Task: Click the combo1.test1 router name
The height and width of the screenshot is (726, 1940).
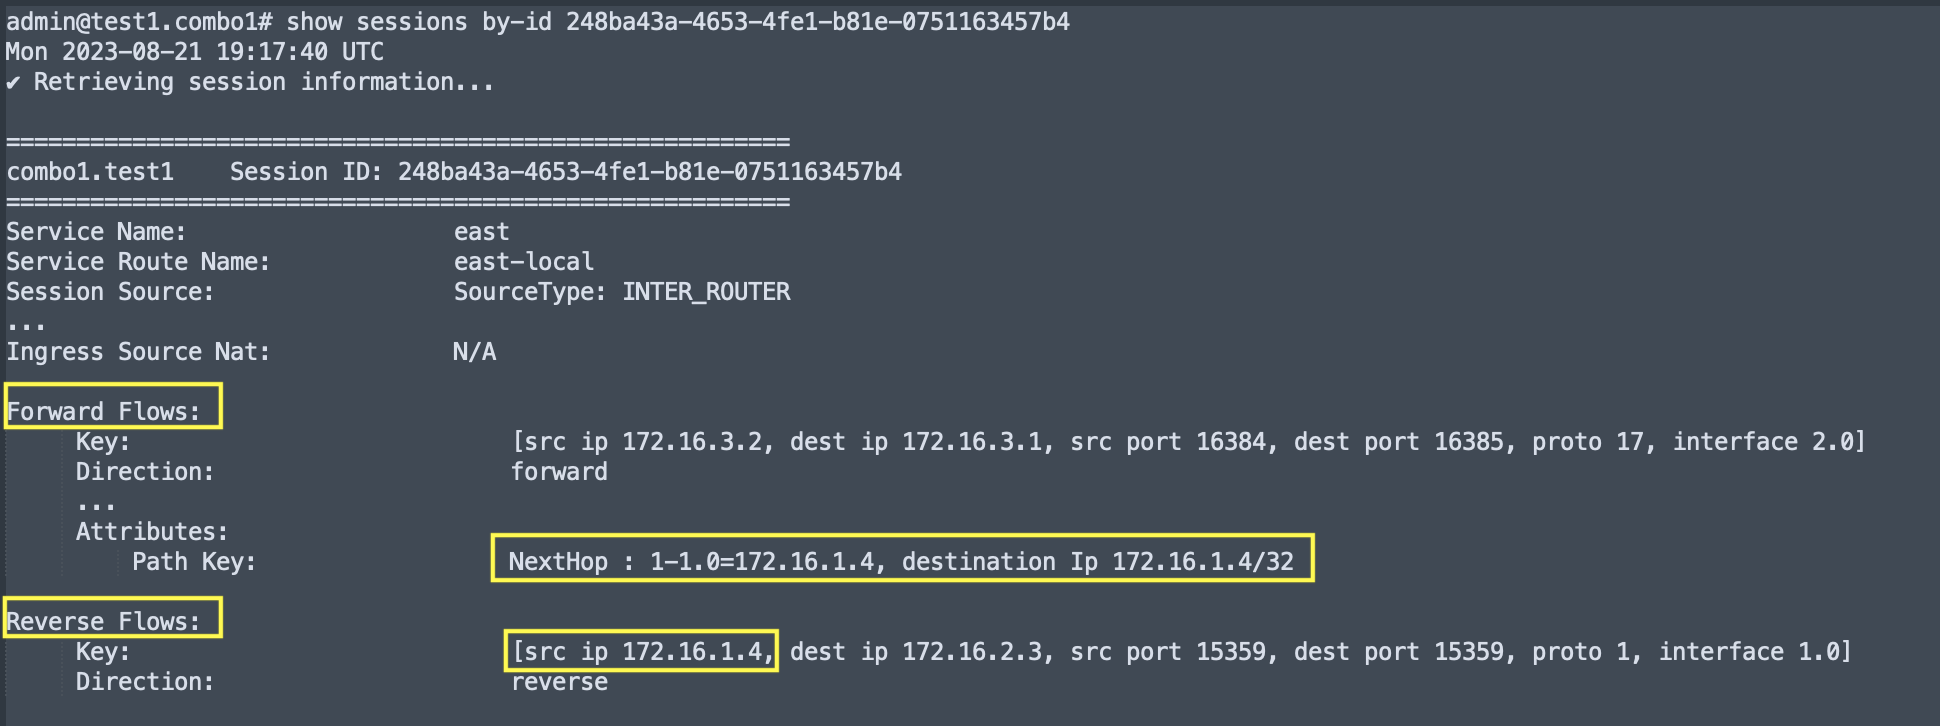Action: pos(90,172)
